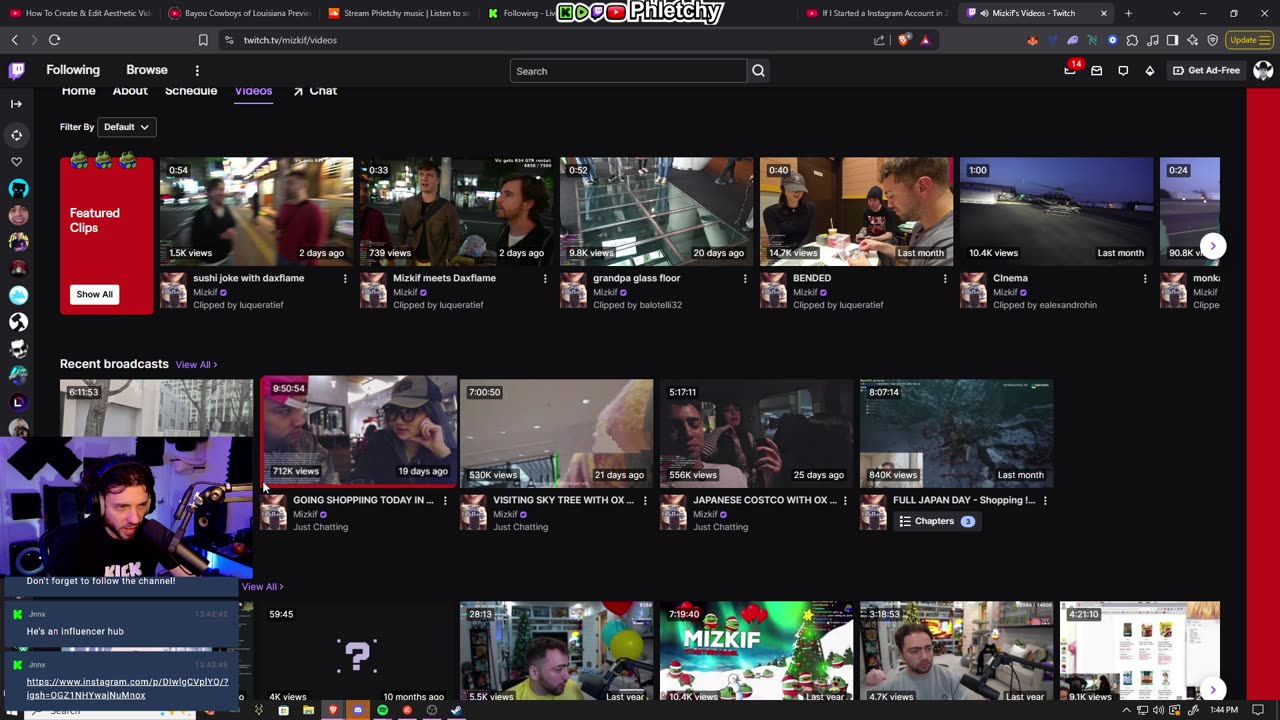
Task: Click the system clock showing 1:44 PM
Action: 1224,710
